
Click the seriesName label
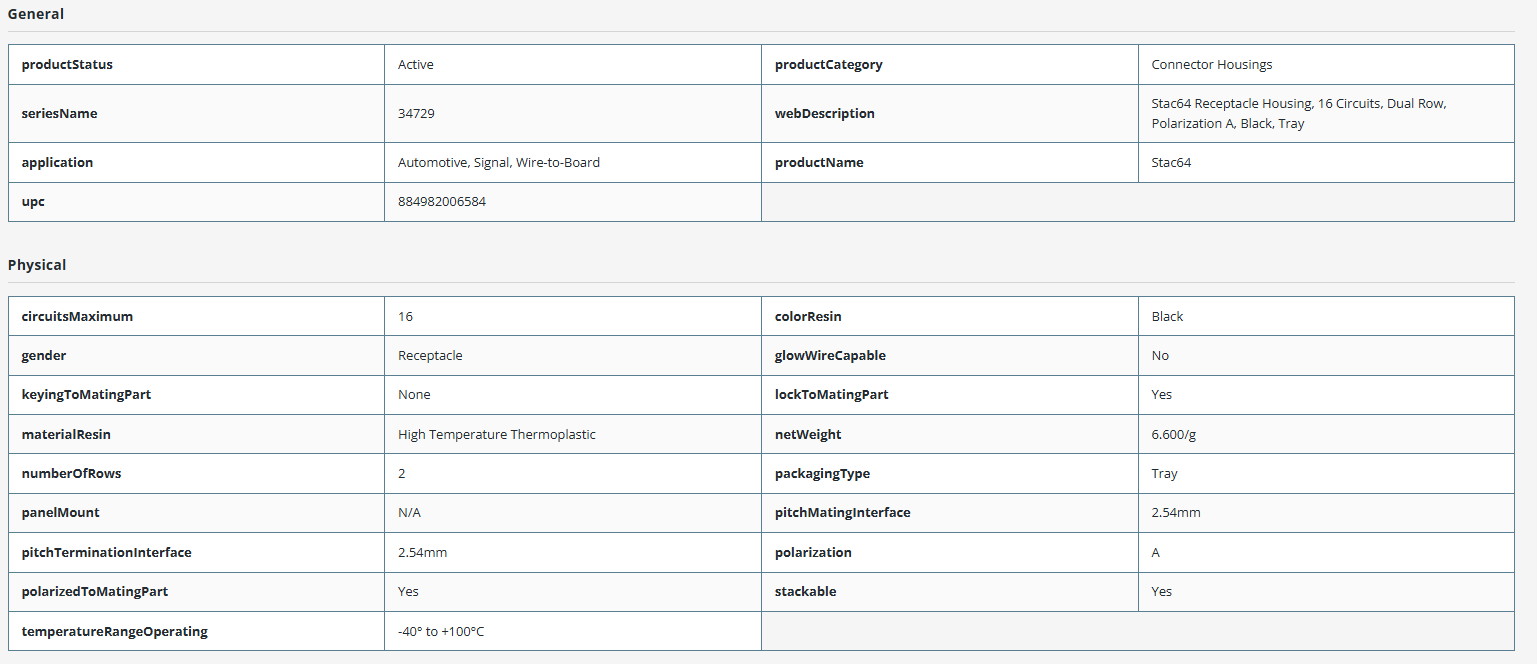(x=60, y=113)
